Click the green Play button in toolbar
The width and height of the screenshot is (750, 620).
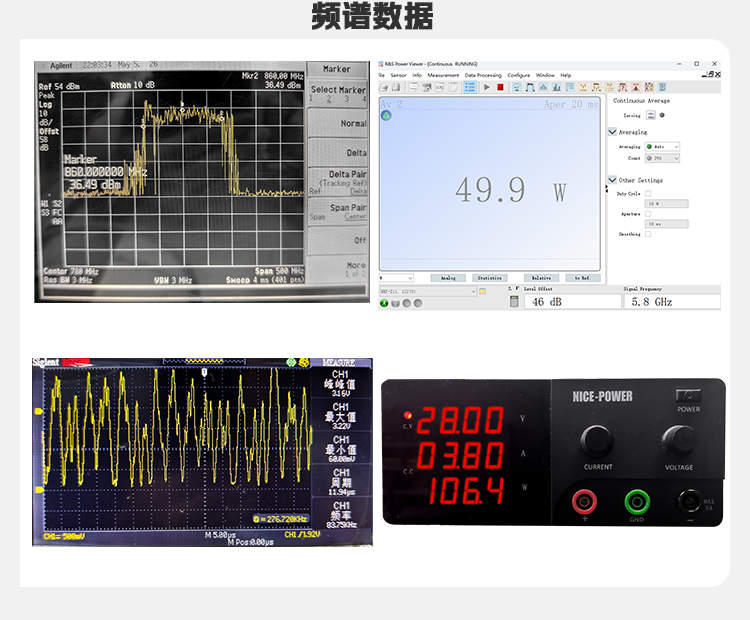pos(487,87)
